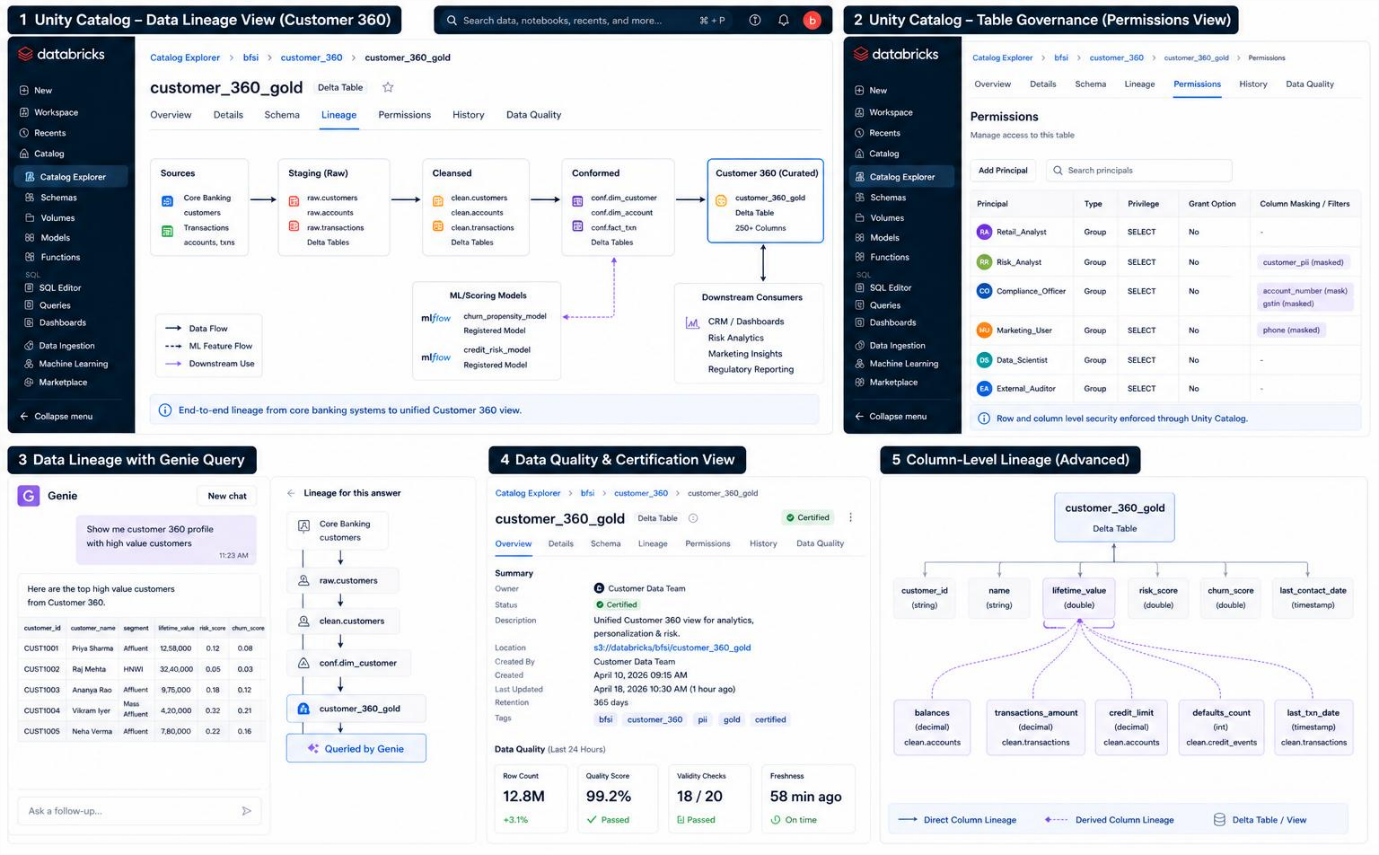Open Data Ingestion in the Permissions View sidebar

tap(899, 345)
